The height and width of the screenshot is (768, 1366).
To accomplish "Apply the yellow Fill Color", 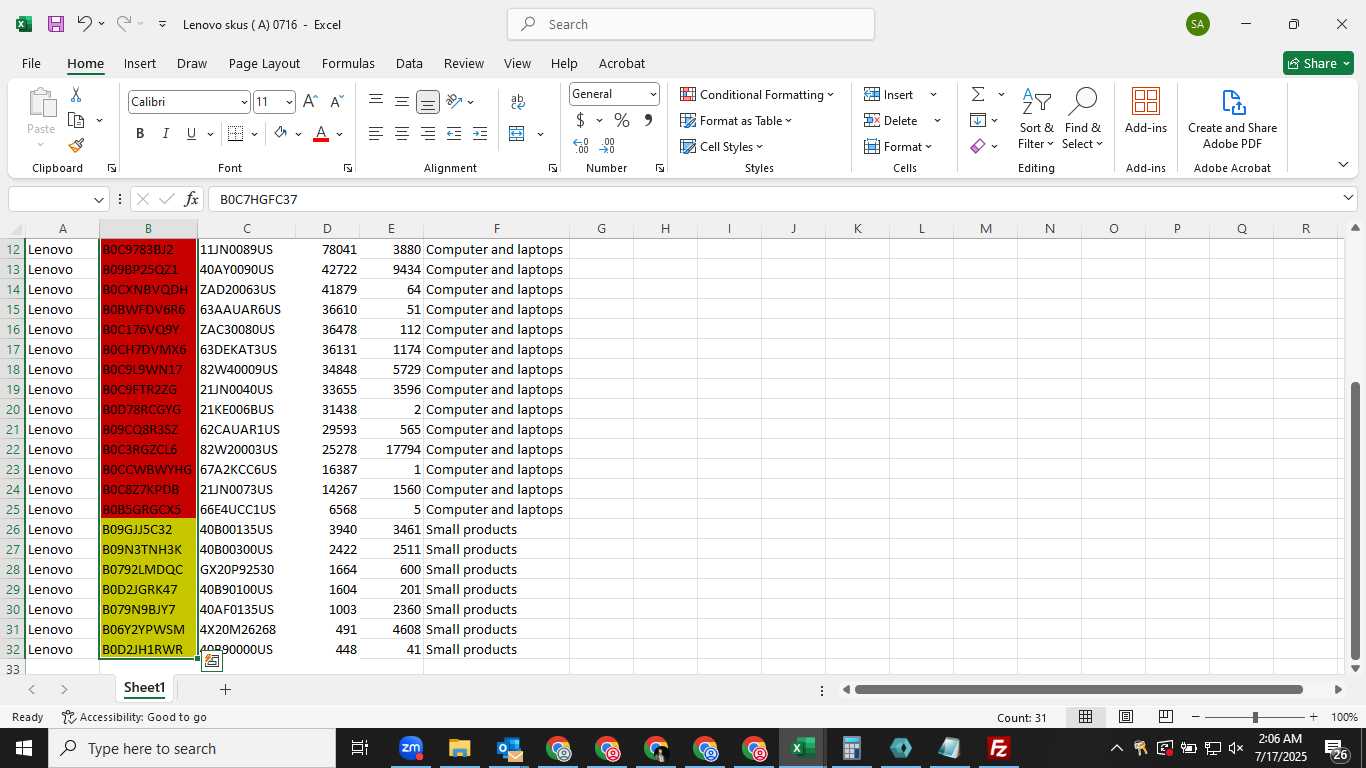I will (x=280, y=133).
